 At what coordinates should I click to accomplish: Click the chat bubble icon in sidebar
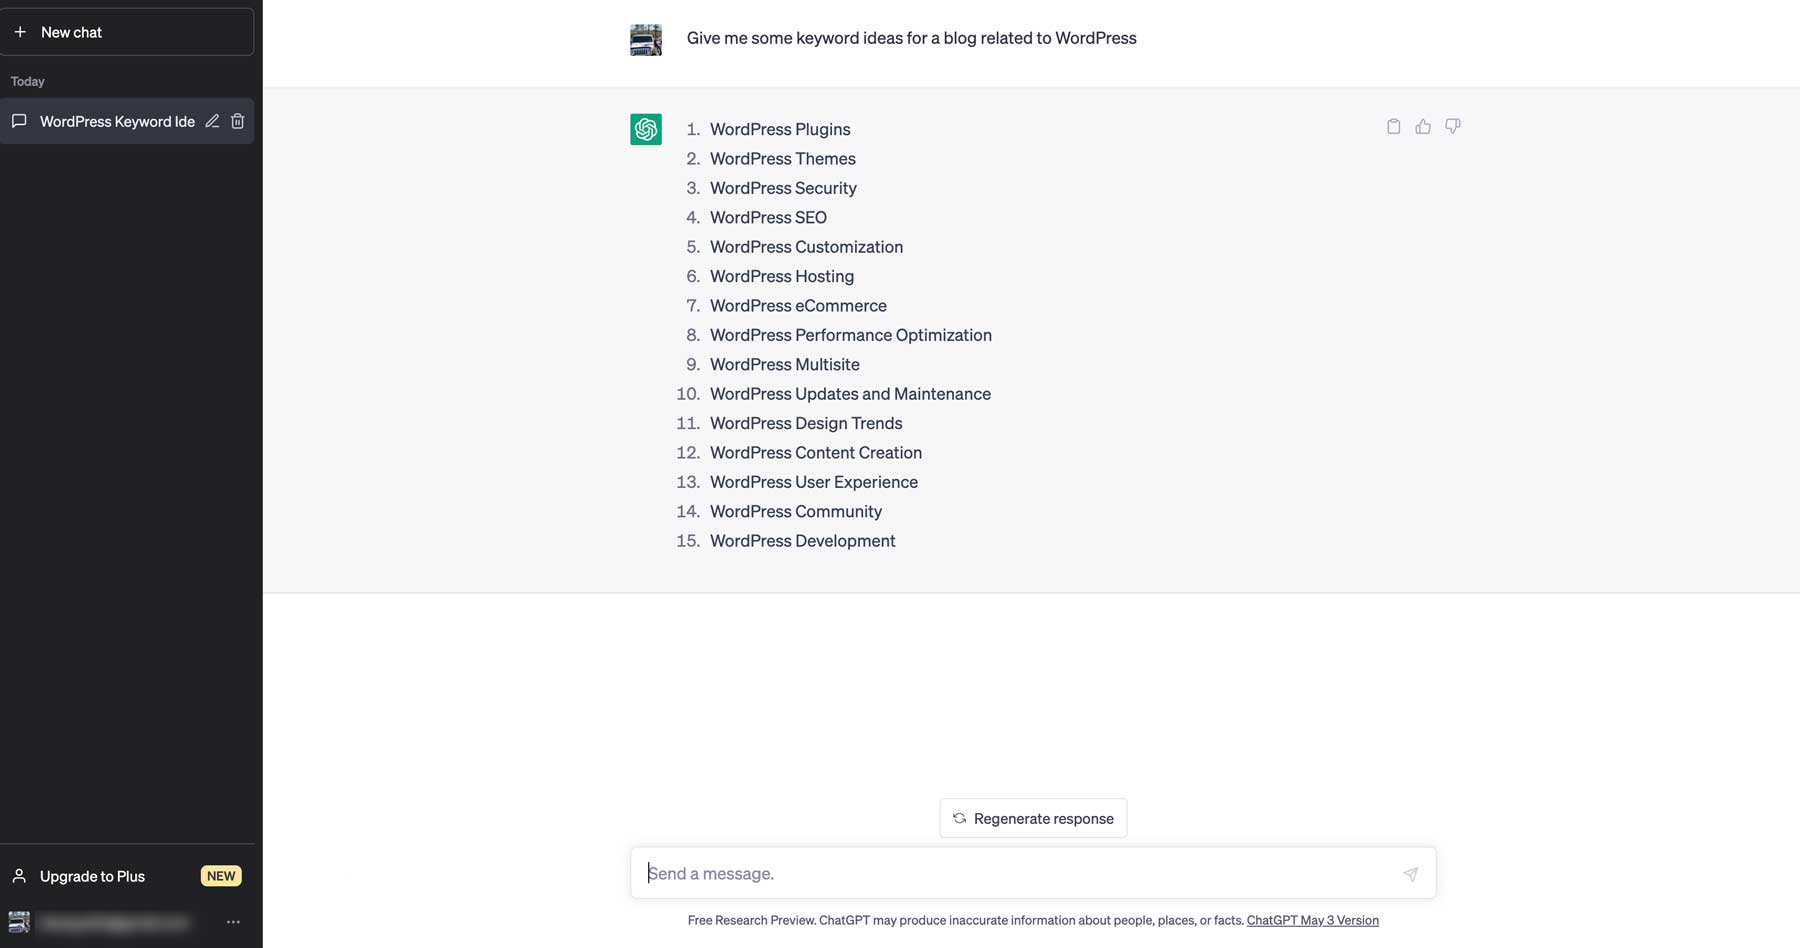coord(19,121)
